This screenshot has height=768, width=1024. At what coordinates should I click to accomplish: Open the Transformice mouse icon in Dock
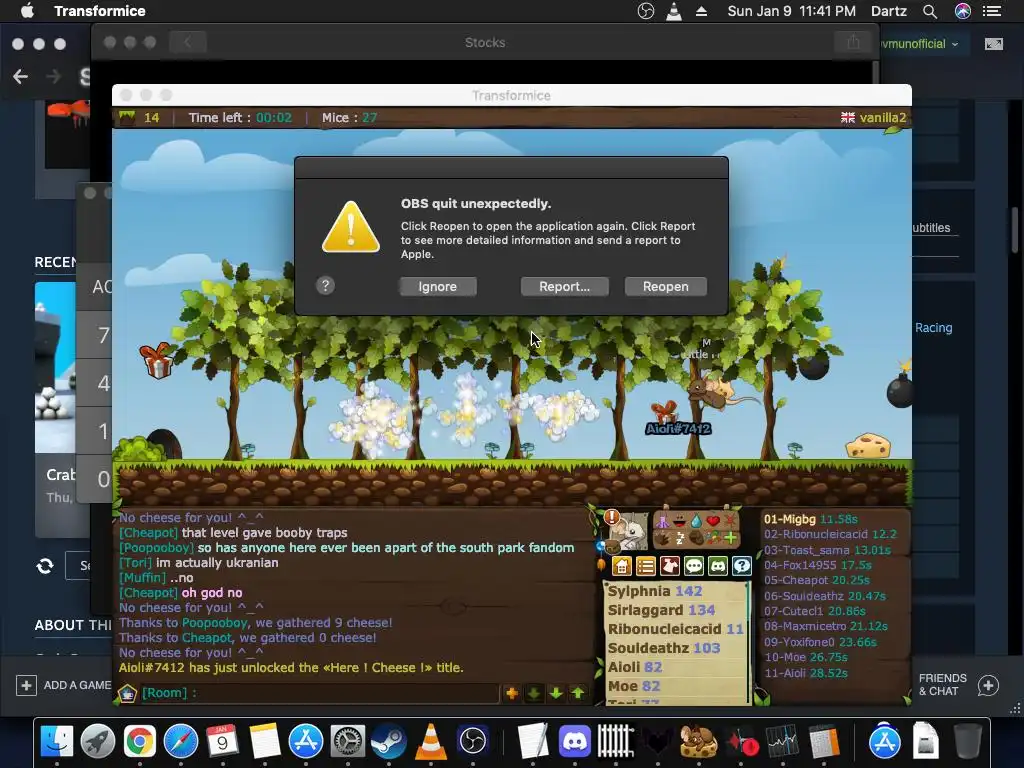(698, 742)
